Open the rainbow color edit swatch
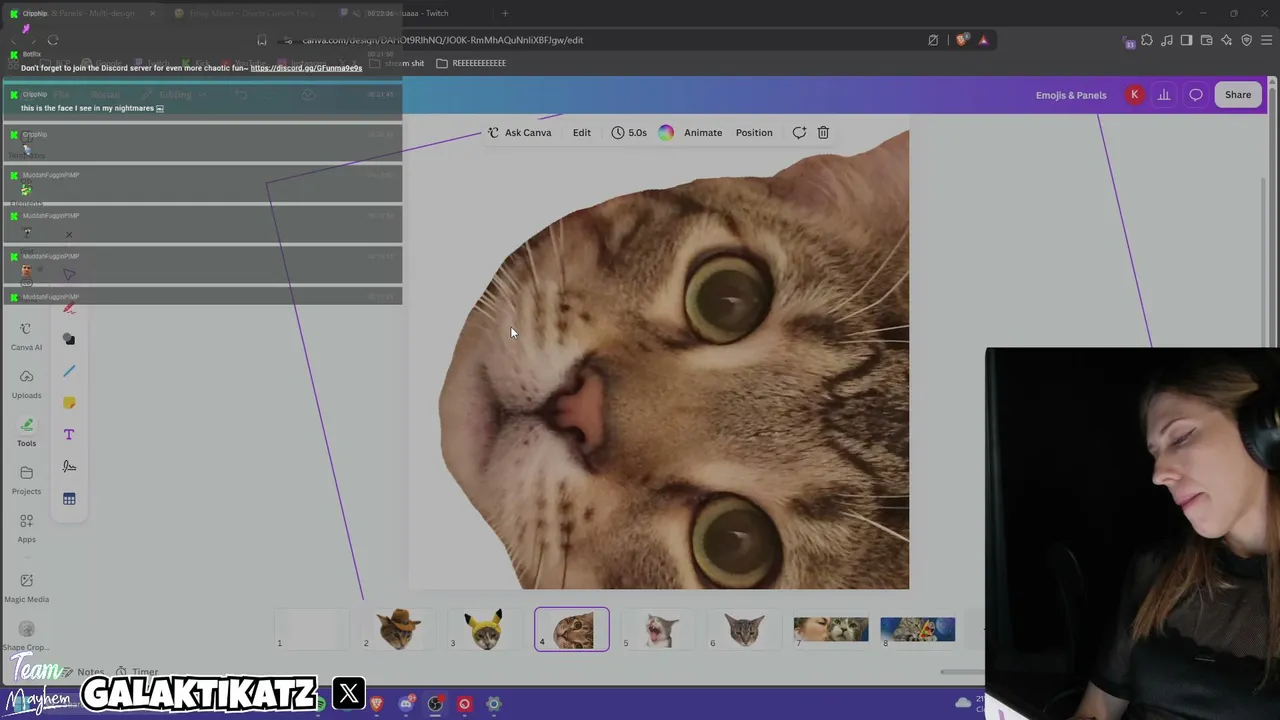 [666, 132]
